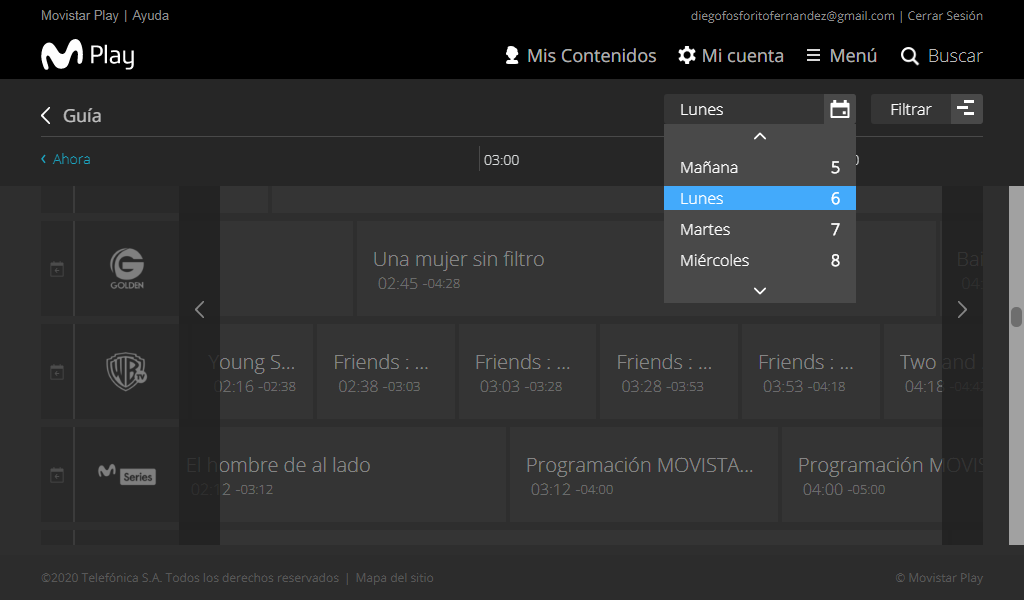Open Friends episode starting 03:28

point(669,371)
